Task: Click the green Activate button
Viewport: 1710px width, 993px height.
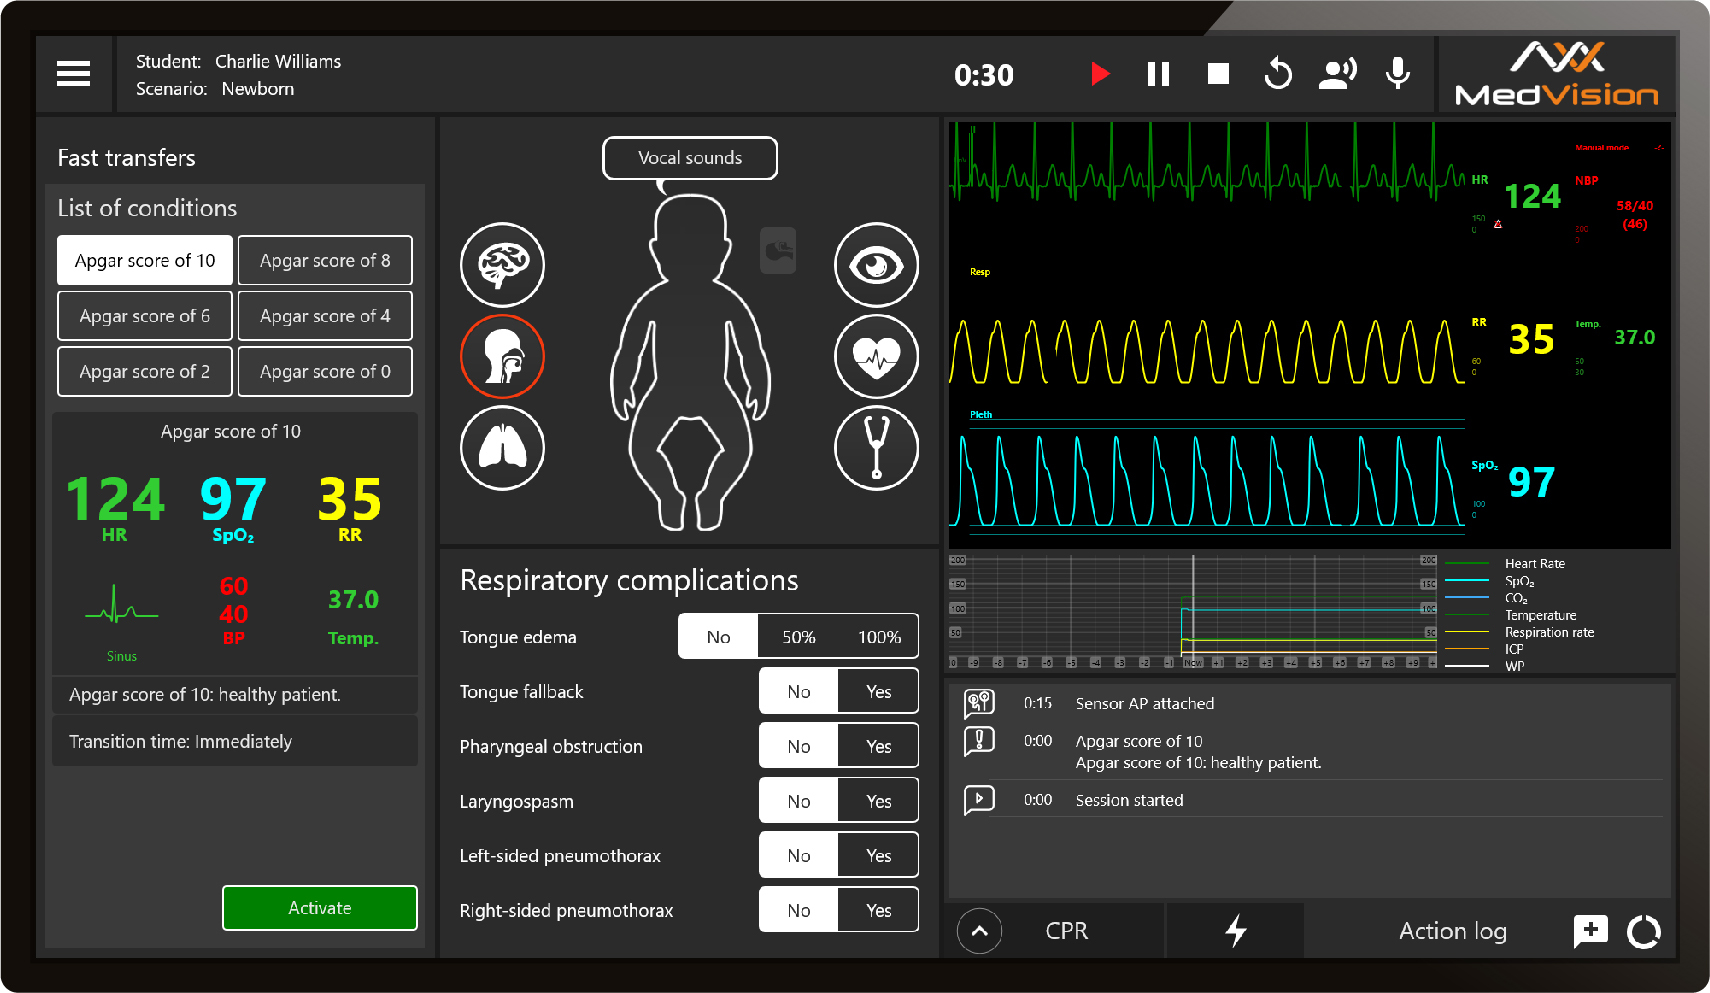Action: (x=319, y=908)
